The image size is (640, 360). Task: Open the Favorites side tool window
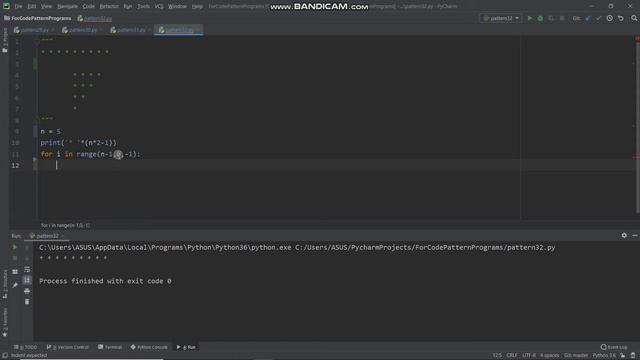click(4, 322)
